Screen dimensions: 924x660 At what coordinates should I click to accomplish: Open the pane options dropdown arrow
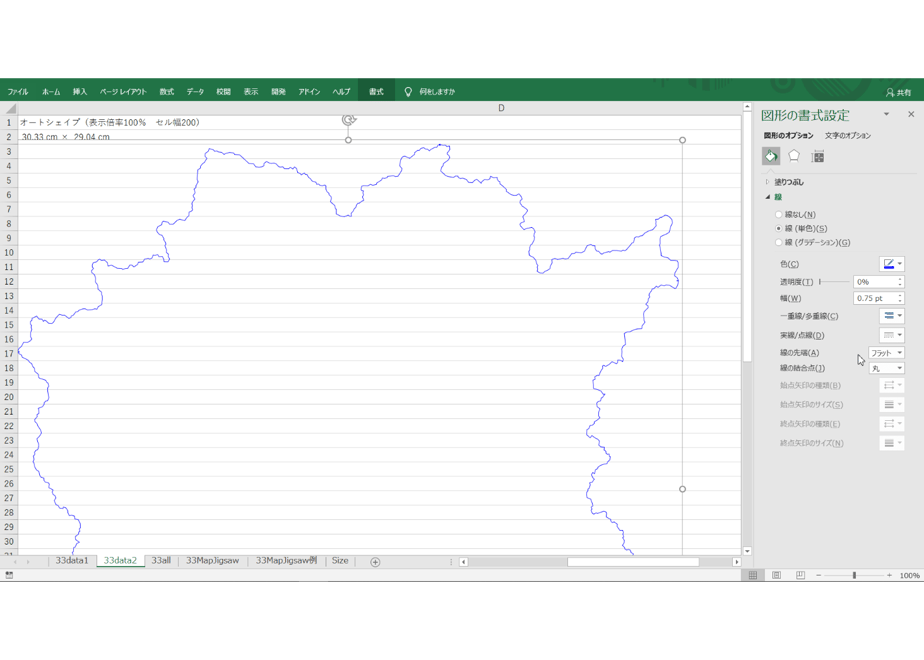[x=886, y=114]
